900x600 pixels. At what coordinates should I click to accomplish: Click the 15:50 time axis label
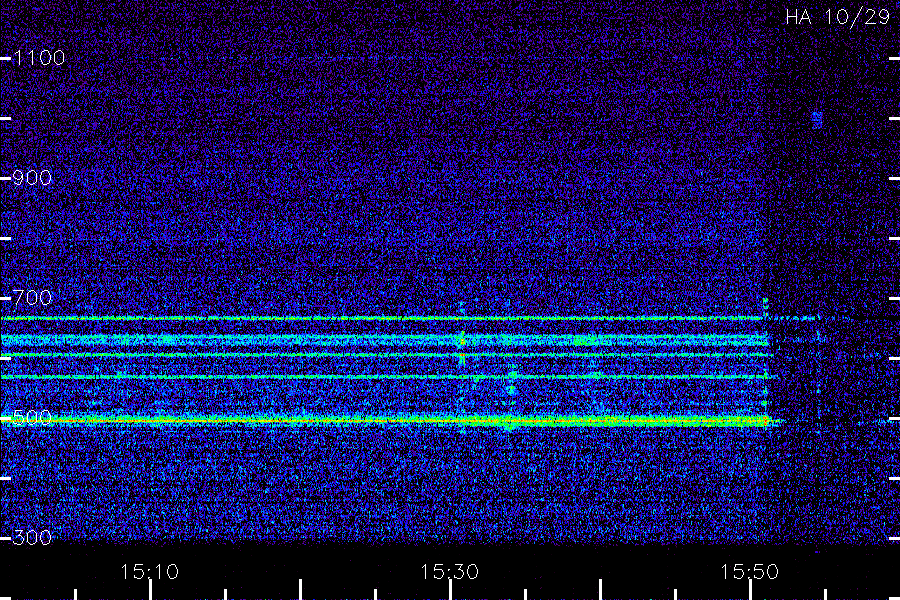(750, 572)
